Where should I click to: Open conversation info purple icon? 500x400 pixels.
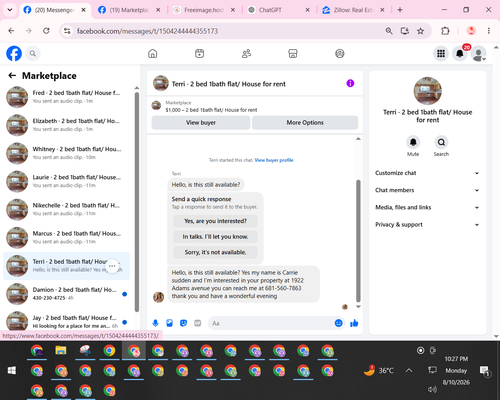(x=350, y=83)
